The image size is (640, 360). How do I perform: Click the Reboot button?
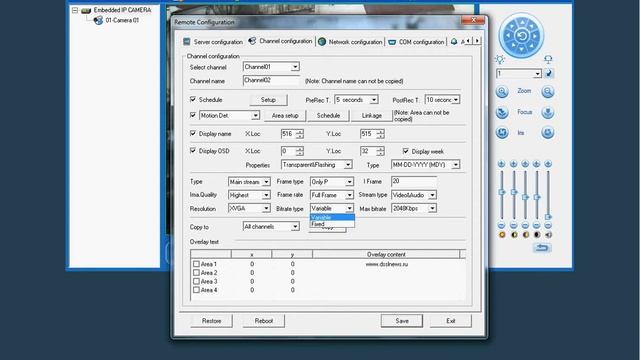pos(264,321)
